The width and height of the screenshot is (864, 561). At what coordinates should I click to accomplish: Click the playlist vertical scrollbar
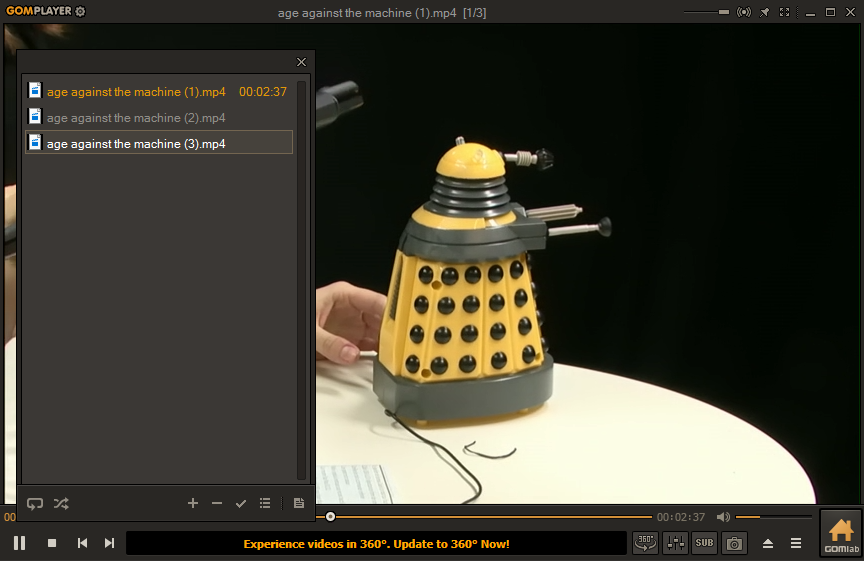tap(301, 280)
